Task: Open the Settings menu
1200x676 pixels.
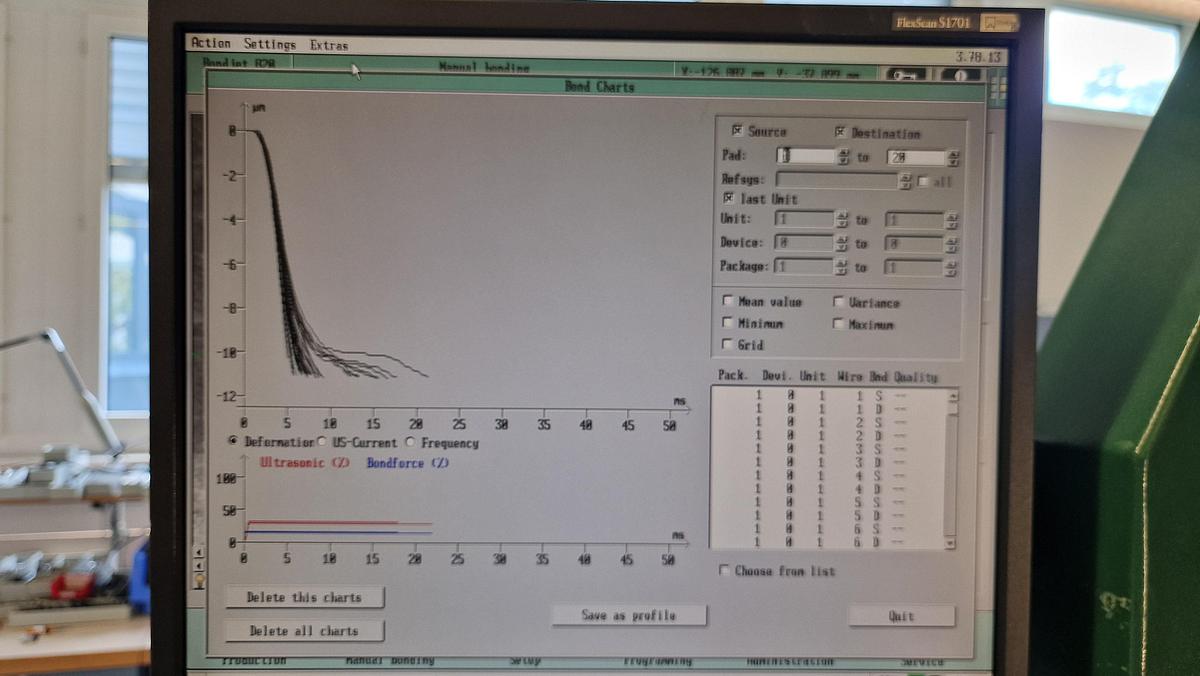Action: click(270, 44)
